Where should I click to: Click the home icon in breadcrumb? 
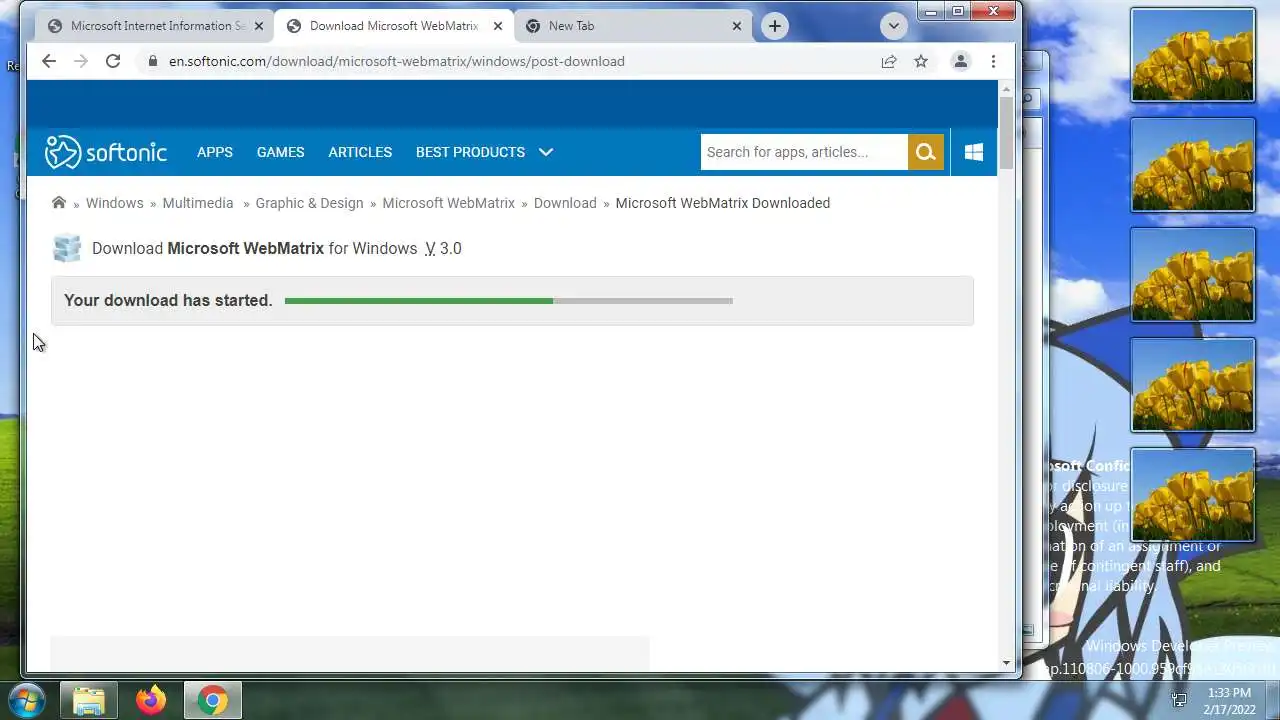(x=59, y=202)
